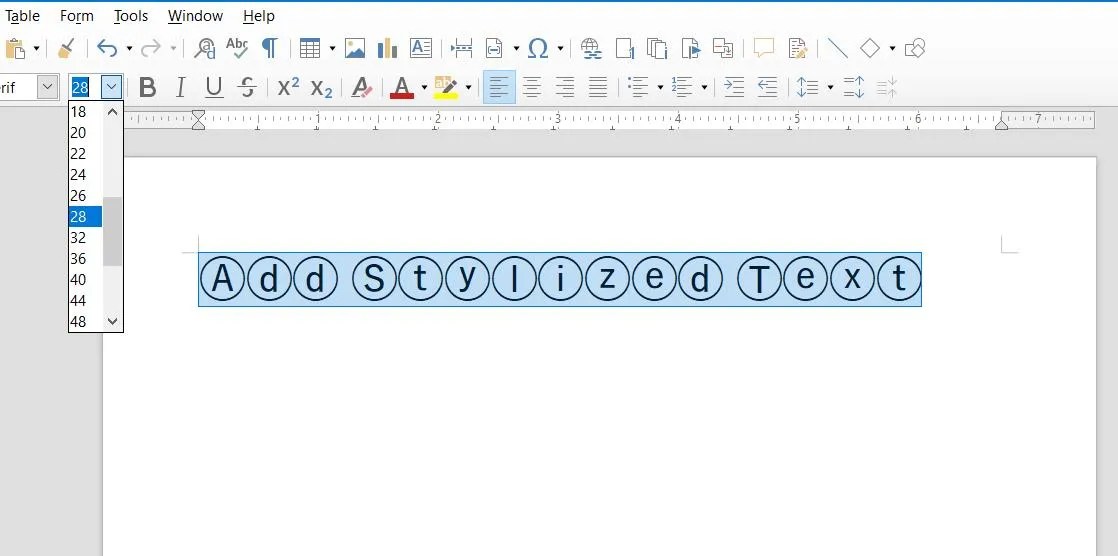Insert an image from the toolbar
The height and width of the screenshot is (556, 1118).
point(355,48)
